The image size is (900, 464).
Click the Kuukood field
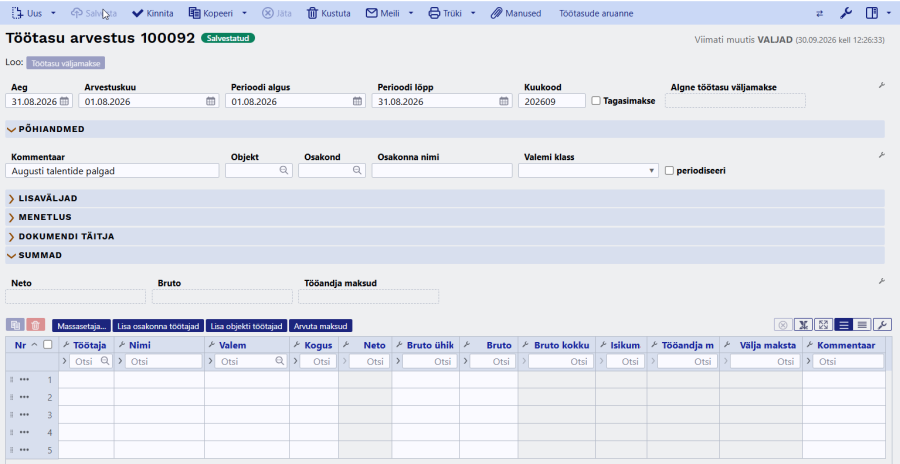[552, 101]
